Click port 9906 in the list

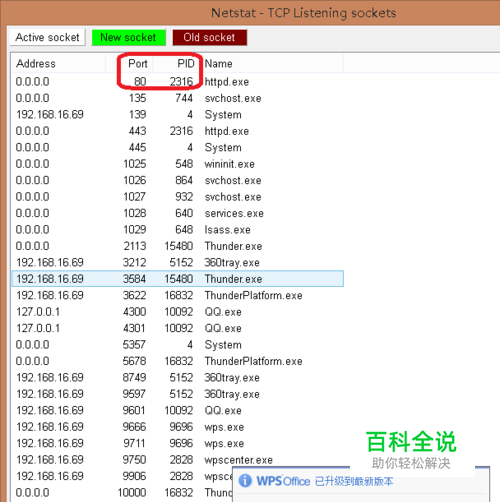(x=134, y=476)
